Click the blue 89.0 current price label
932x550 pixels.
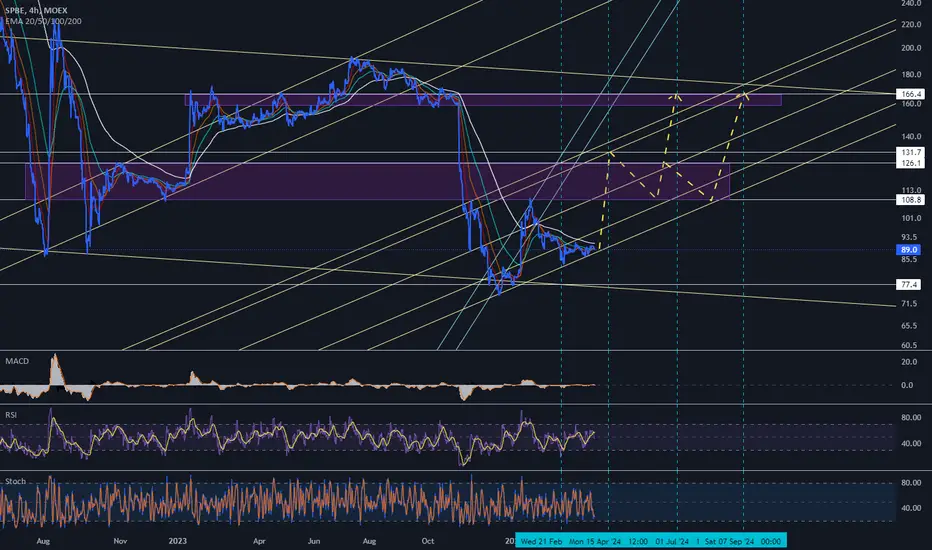909,250
